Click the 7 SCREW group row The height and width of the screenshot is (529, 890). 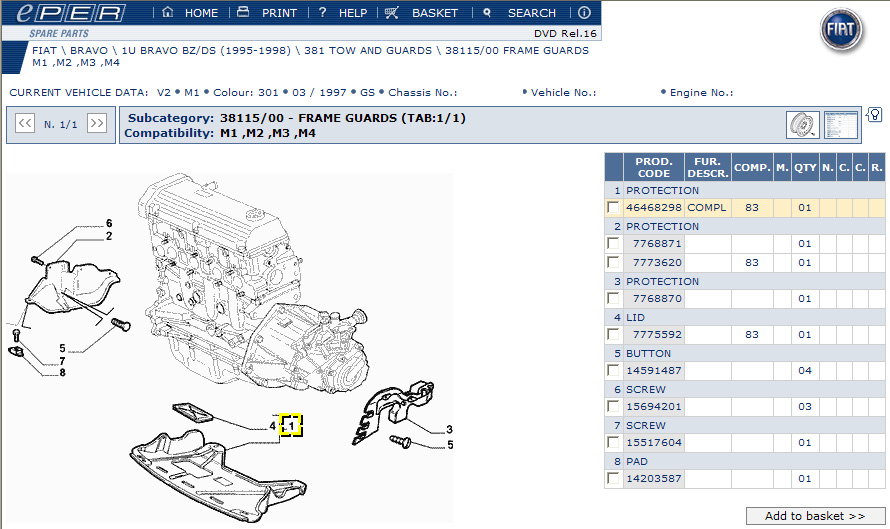(x=745, y=425)
